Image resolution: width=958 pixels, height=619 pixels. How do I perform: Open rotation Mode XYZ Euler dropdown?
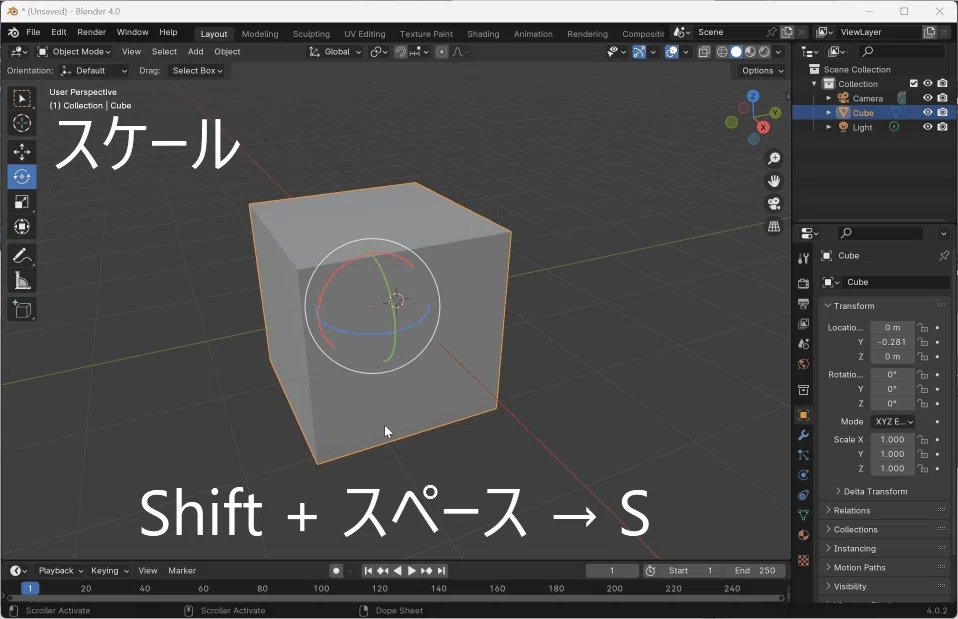pos(892,422)
